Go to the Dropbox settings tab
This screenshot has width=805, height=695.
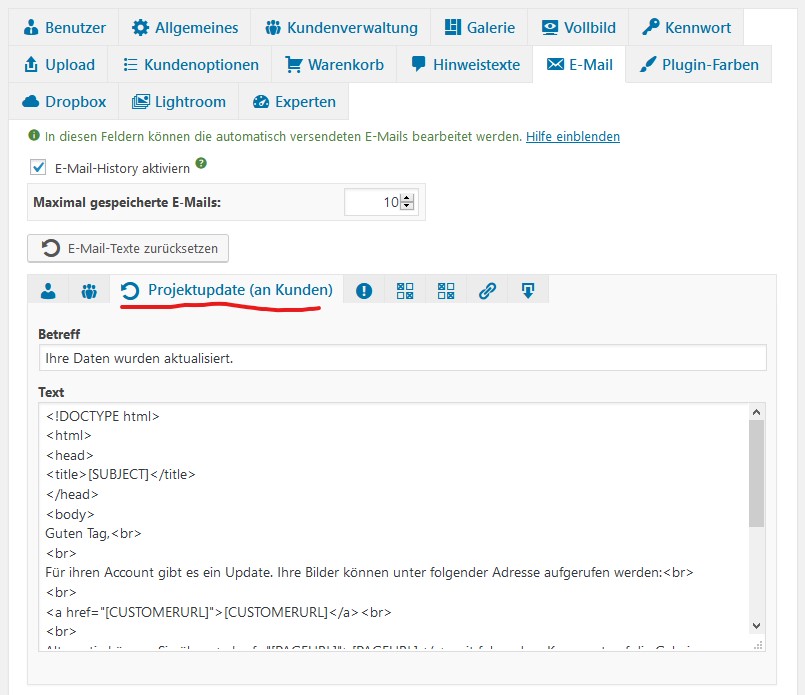tap(64, 101)
